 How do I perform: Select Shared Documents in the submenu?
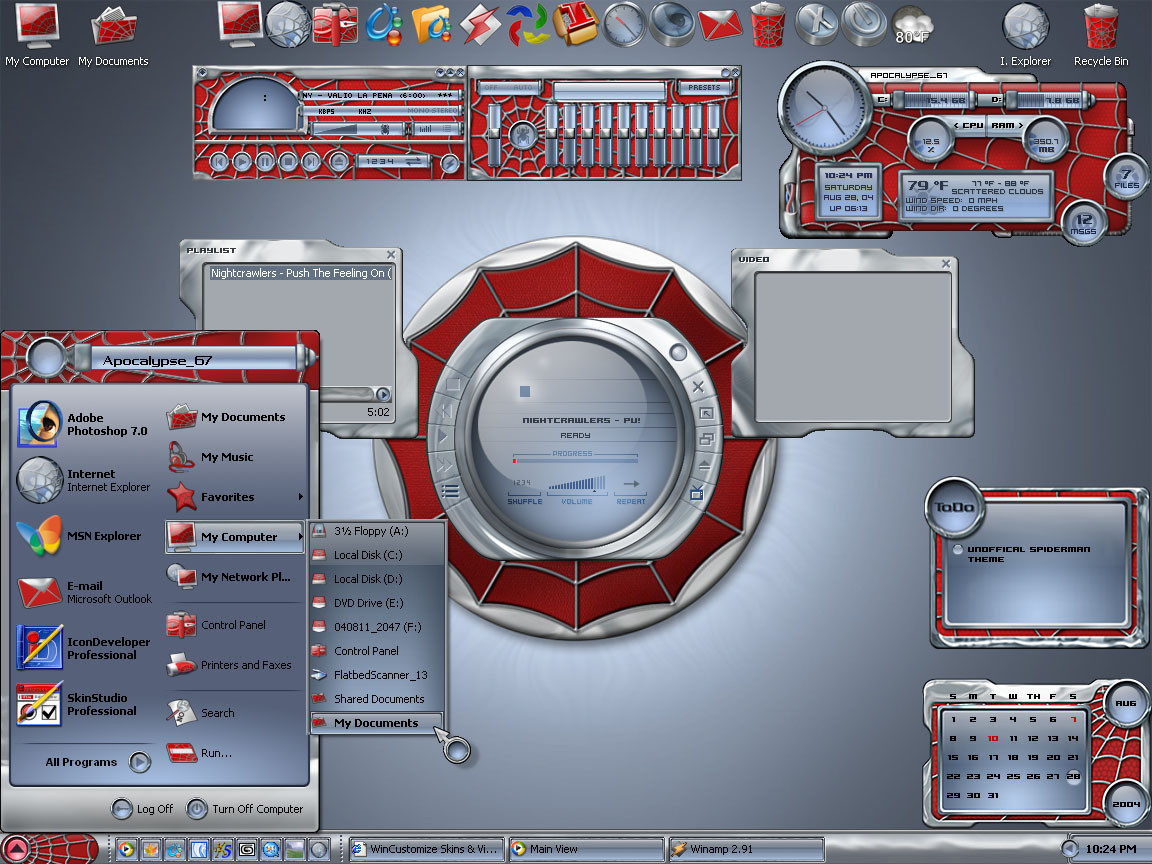coord(378,699)
